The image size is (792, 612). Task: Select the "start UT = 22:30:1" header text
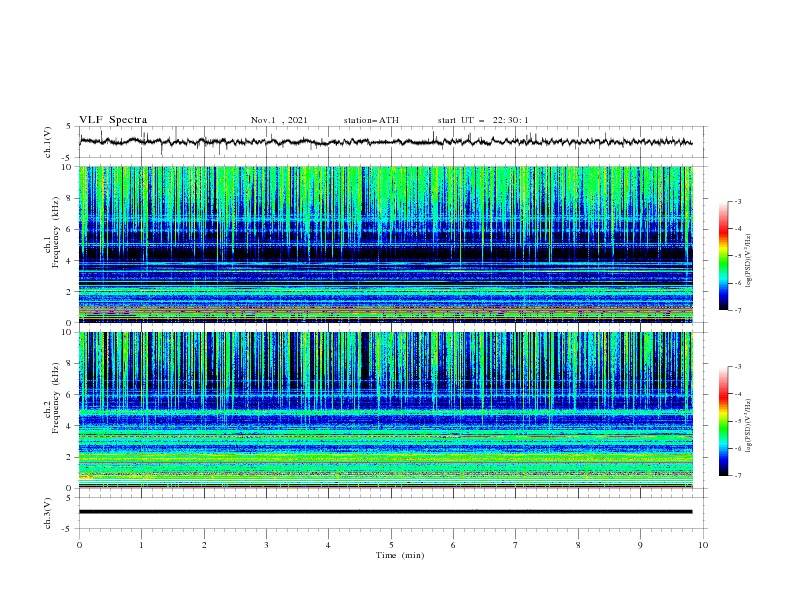pyautogui.click(x=483, y=120)
